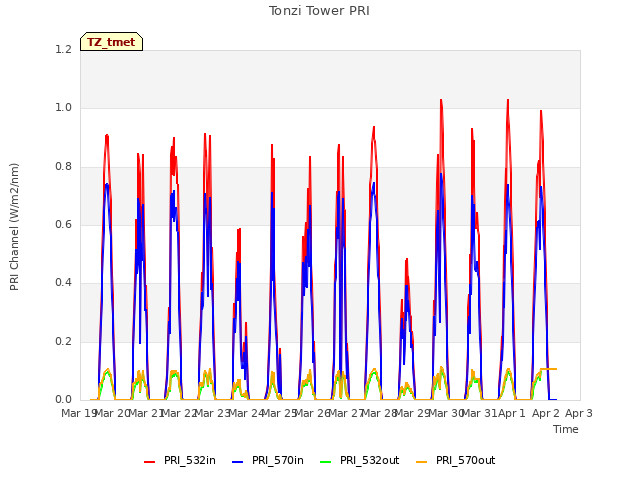Viewport: 640px width, 480px height.
Task: Click the orange PRI_570out legend swatch
Action: [x=421, y=462]
